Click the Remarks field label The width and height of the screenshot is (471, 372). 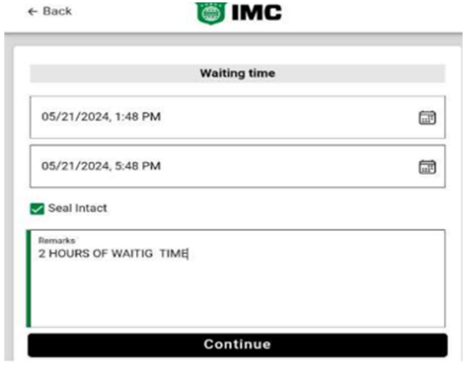pyautogui.click(x=57, y=240)
